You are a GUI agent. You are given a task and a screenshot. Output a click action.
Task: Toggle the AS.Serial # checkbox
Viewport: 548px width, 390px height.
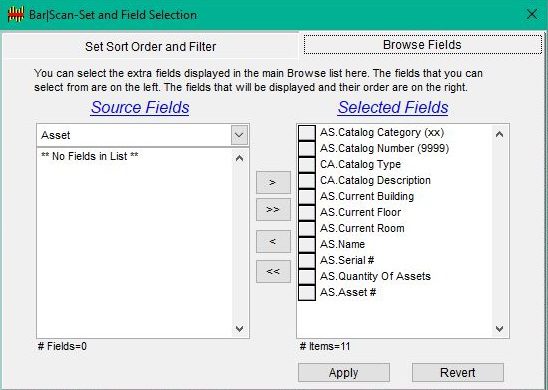tap(307, 260)
